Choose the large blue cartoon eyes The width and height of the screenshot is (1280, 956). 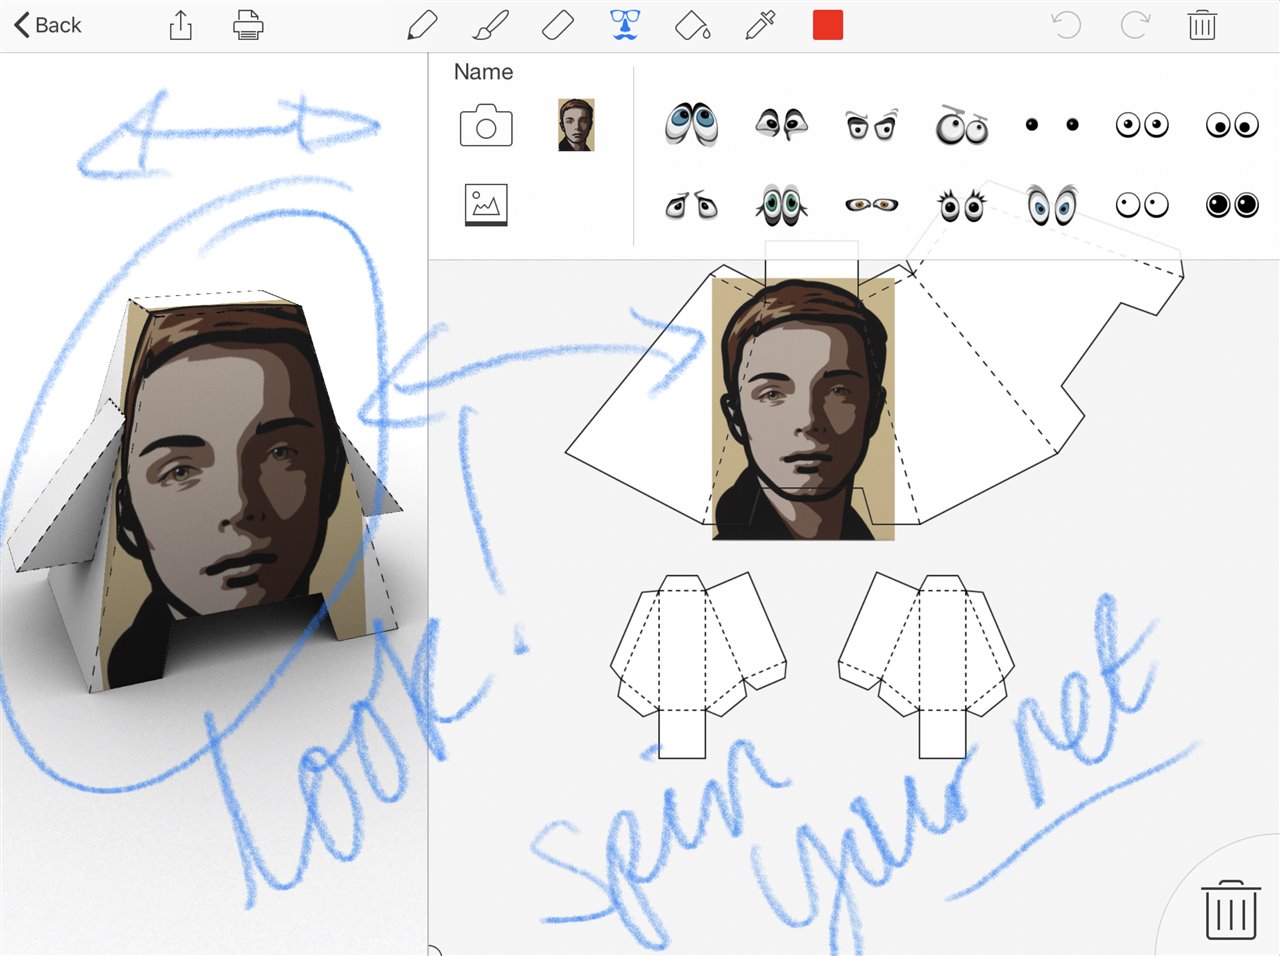(691, 124)
